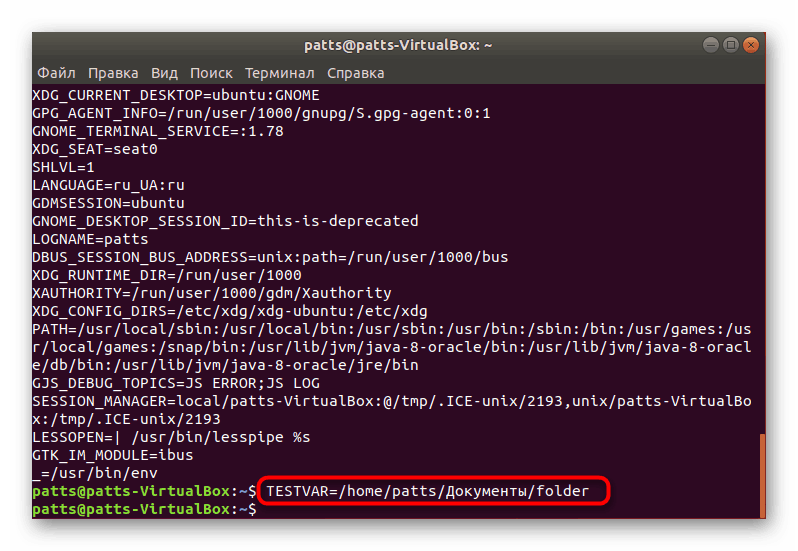
Task: Click the SESSION_MANAGER=local line
Action: (392, 401)
